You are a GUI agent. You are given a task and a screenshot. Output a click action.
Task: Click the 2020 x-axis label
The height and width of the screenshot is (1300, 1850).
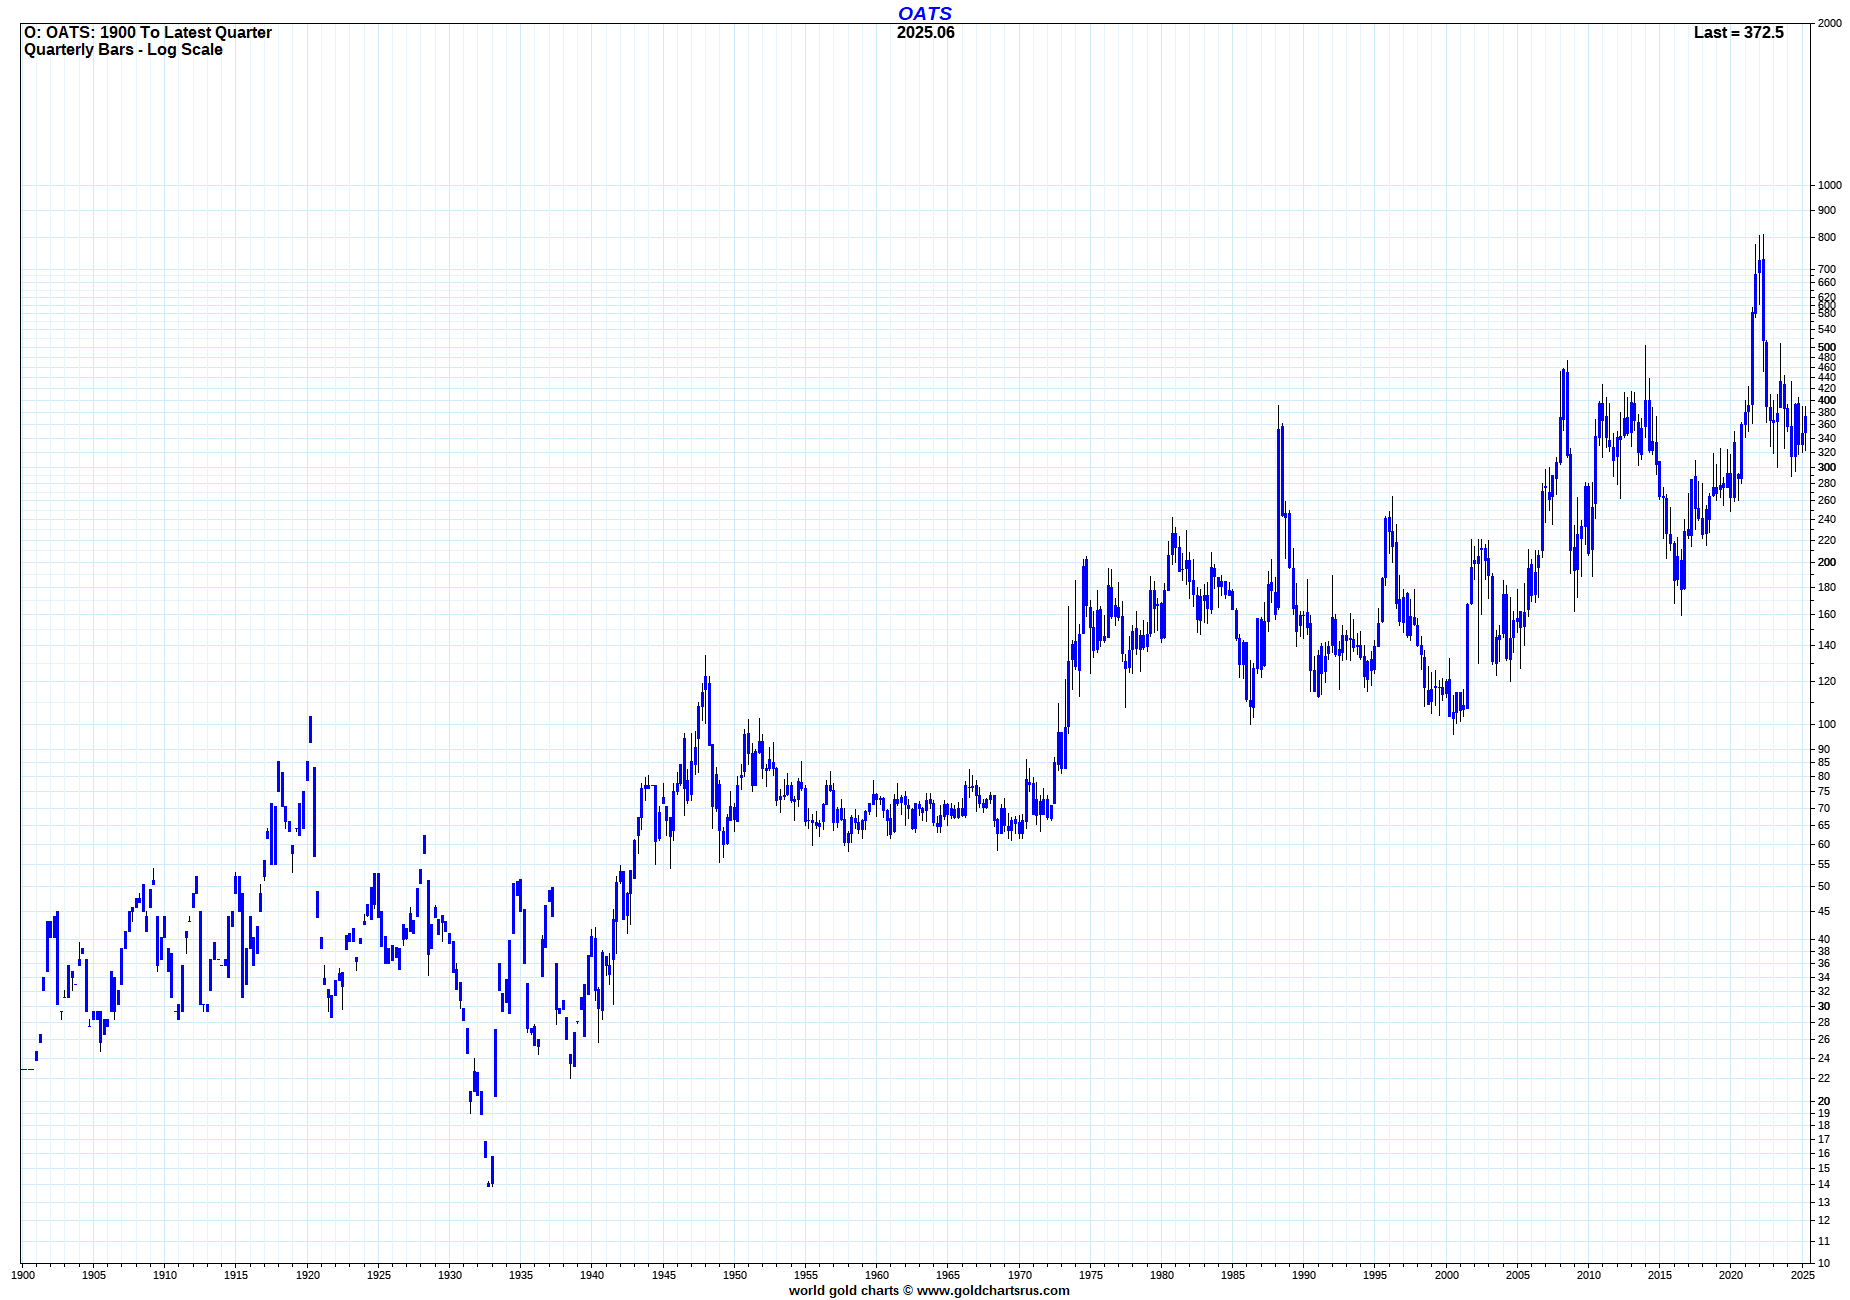[x=1731, y=1275]
